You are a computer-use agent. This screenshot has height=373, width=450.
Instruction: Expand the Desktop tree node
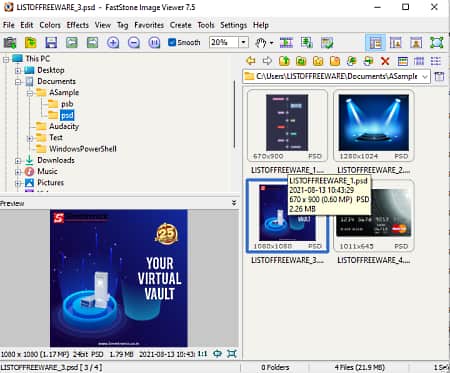18,71
